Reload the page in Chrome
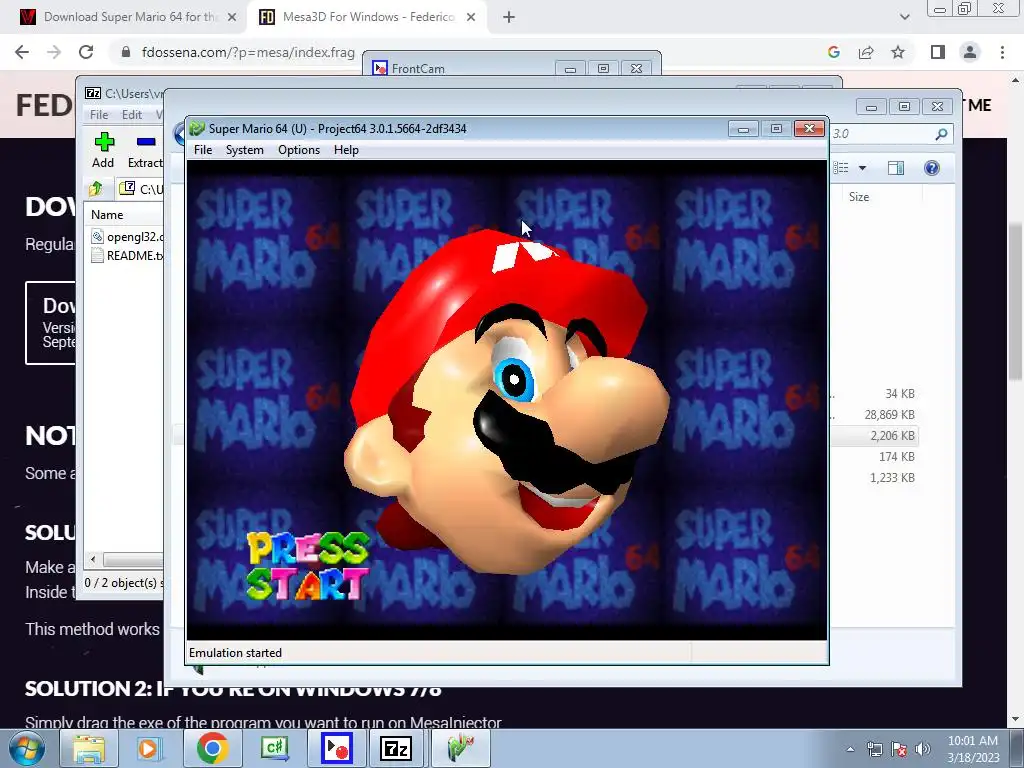1024x768 pixels. 86,52
